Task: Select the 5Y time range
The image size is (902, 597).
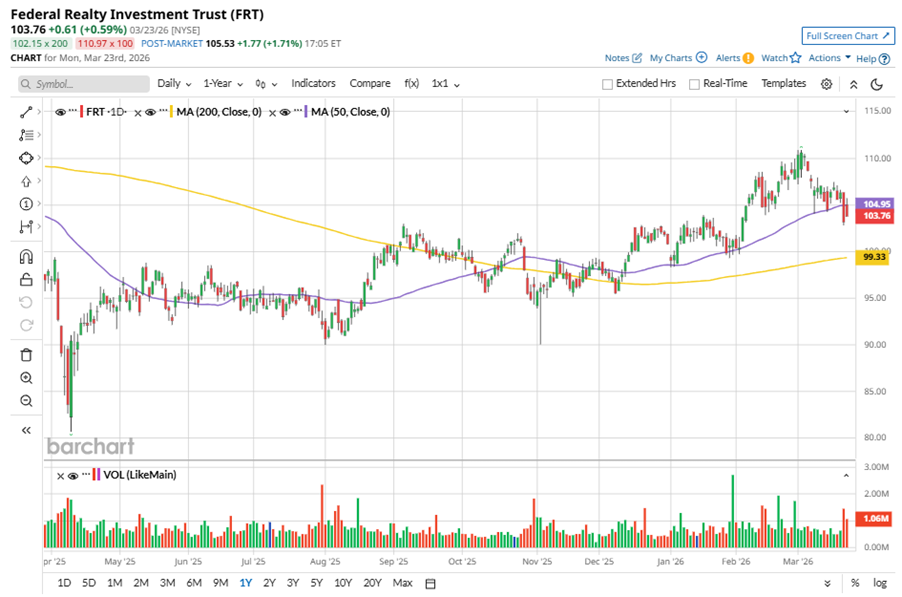Action: (x=316, y=583)
